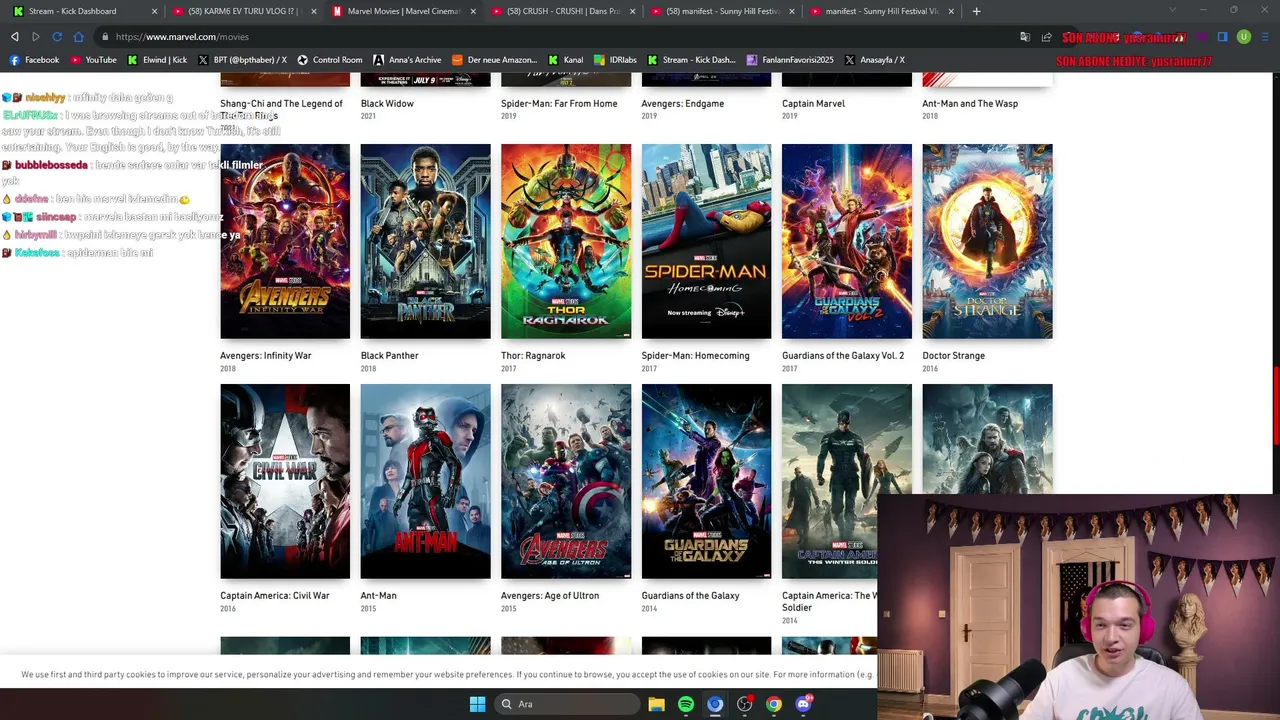
Task: Open File Explorer from the taskbar
Action: (656, 704)
